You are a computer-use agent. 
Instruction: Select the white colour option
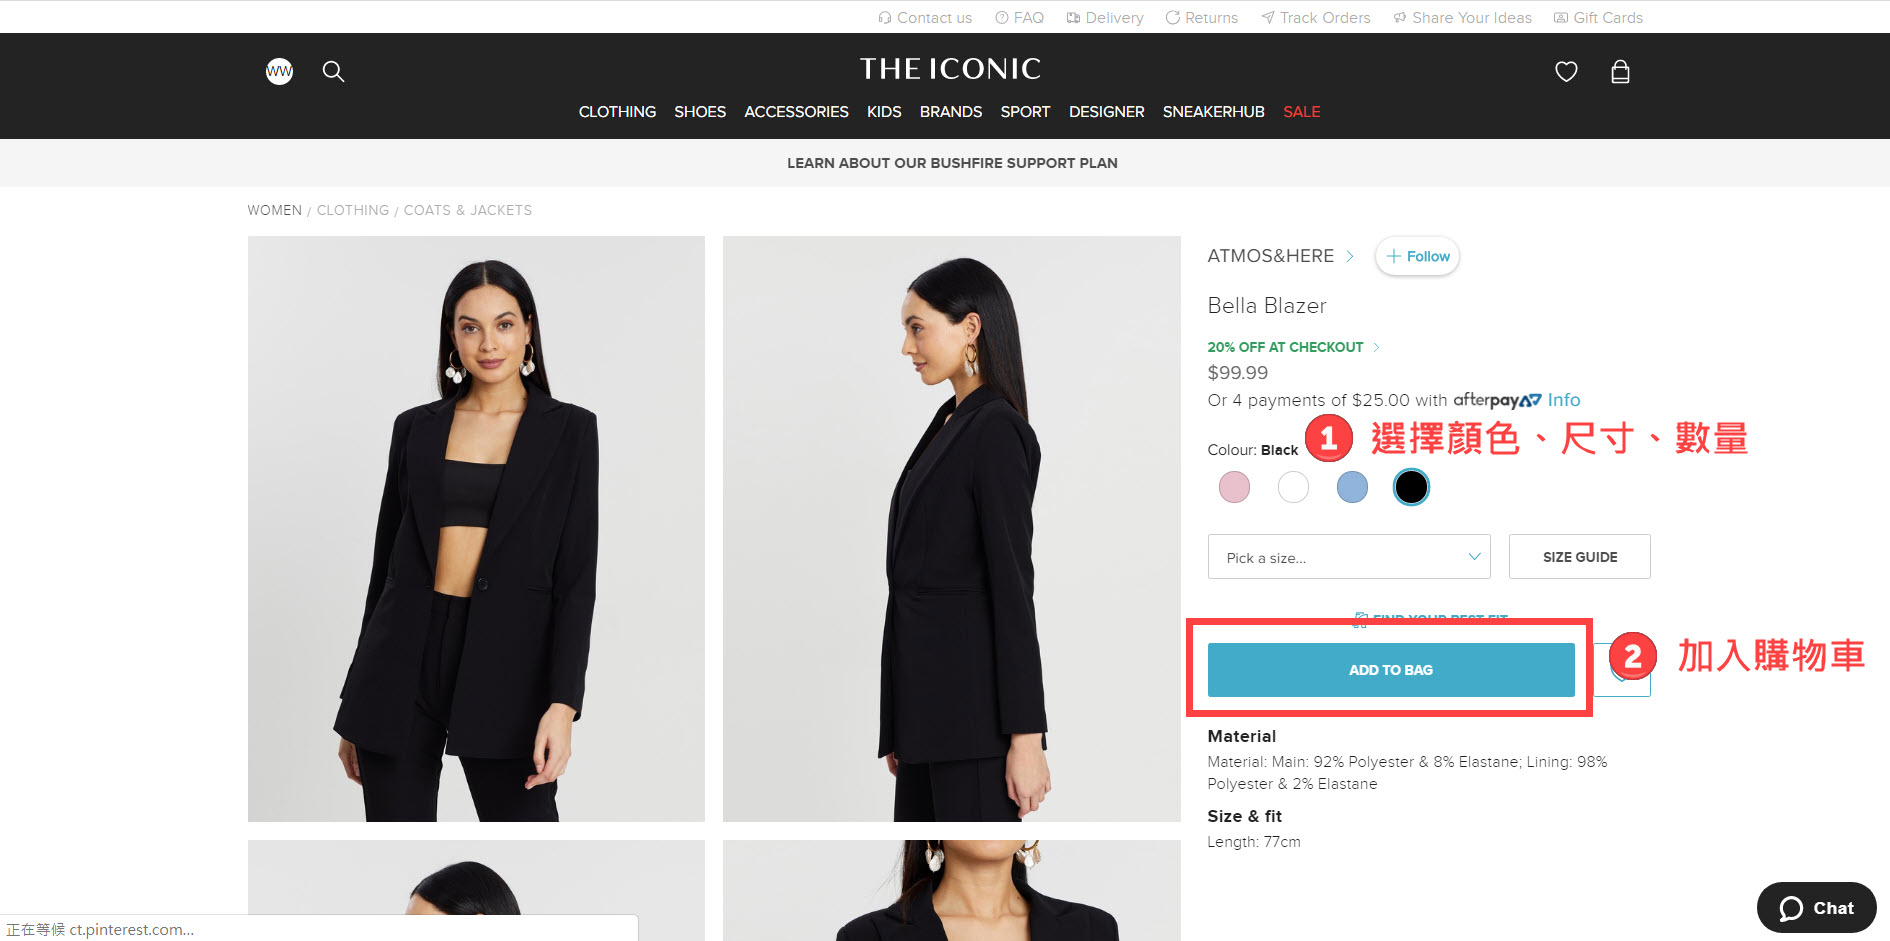pos(1293,487)
